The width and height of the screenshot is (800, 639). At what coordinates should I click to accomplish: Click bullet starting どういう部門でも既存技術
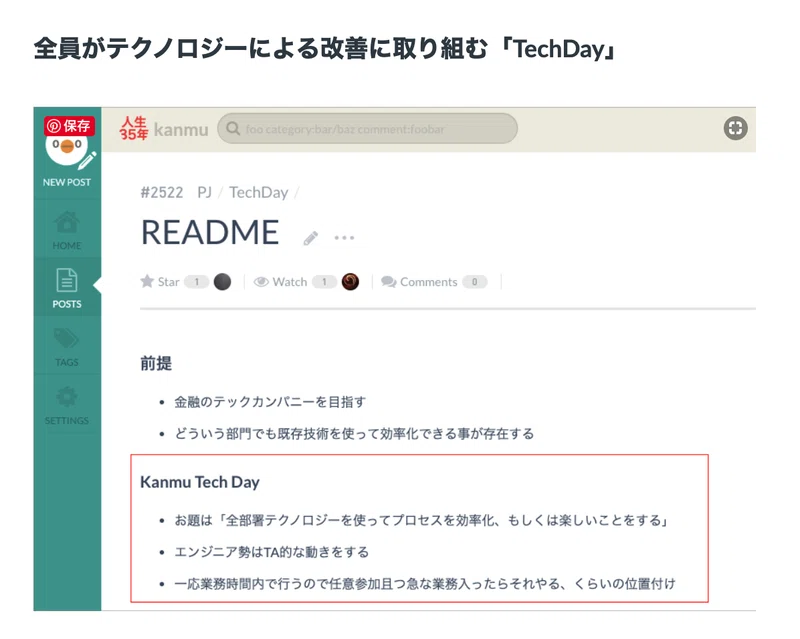click(x=354, y=434)
